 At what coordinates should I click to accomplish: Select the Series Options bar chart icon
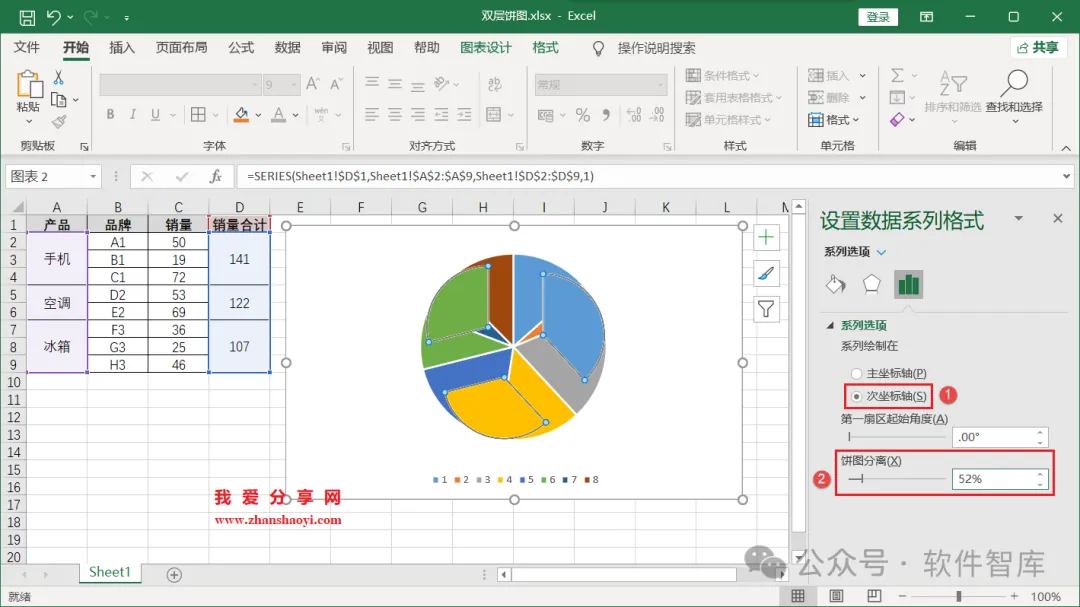pyautogui.click(x=908, y=284)
